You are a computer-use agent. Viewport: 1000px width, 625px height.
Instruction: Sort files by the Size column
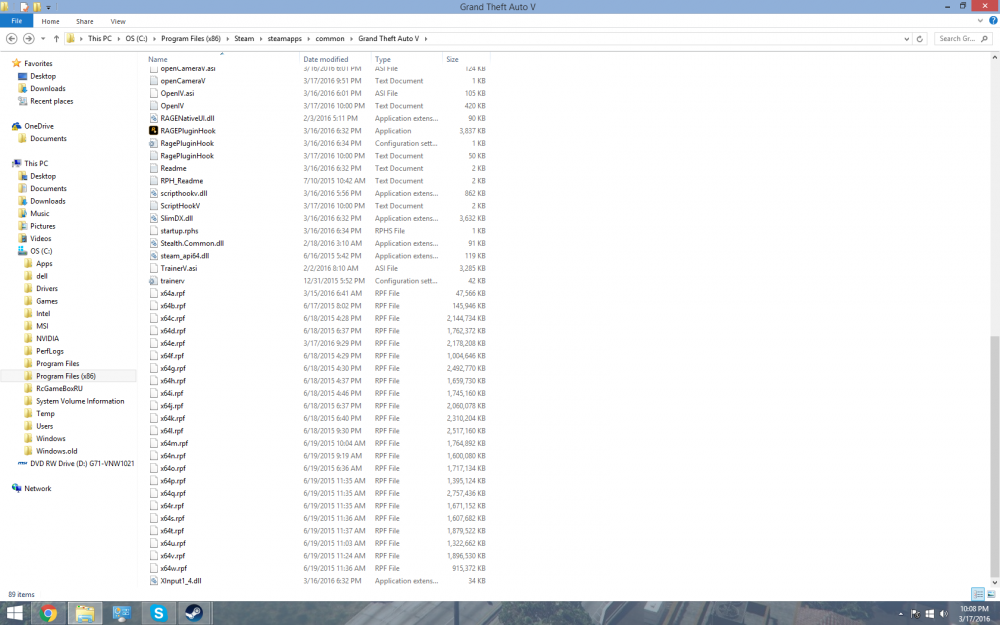(x=452, y=59)
